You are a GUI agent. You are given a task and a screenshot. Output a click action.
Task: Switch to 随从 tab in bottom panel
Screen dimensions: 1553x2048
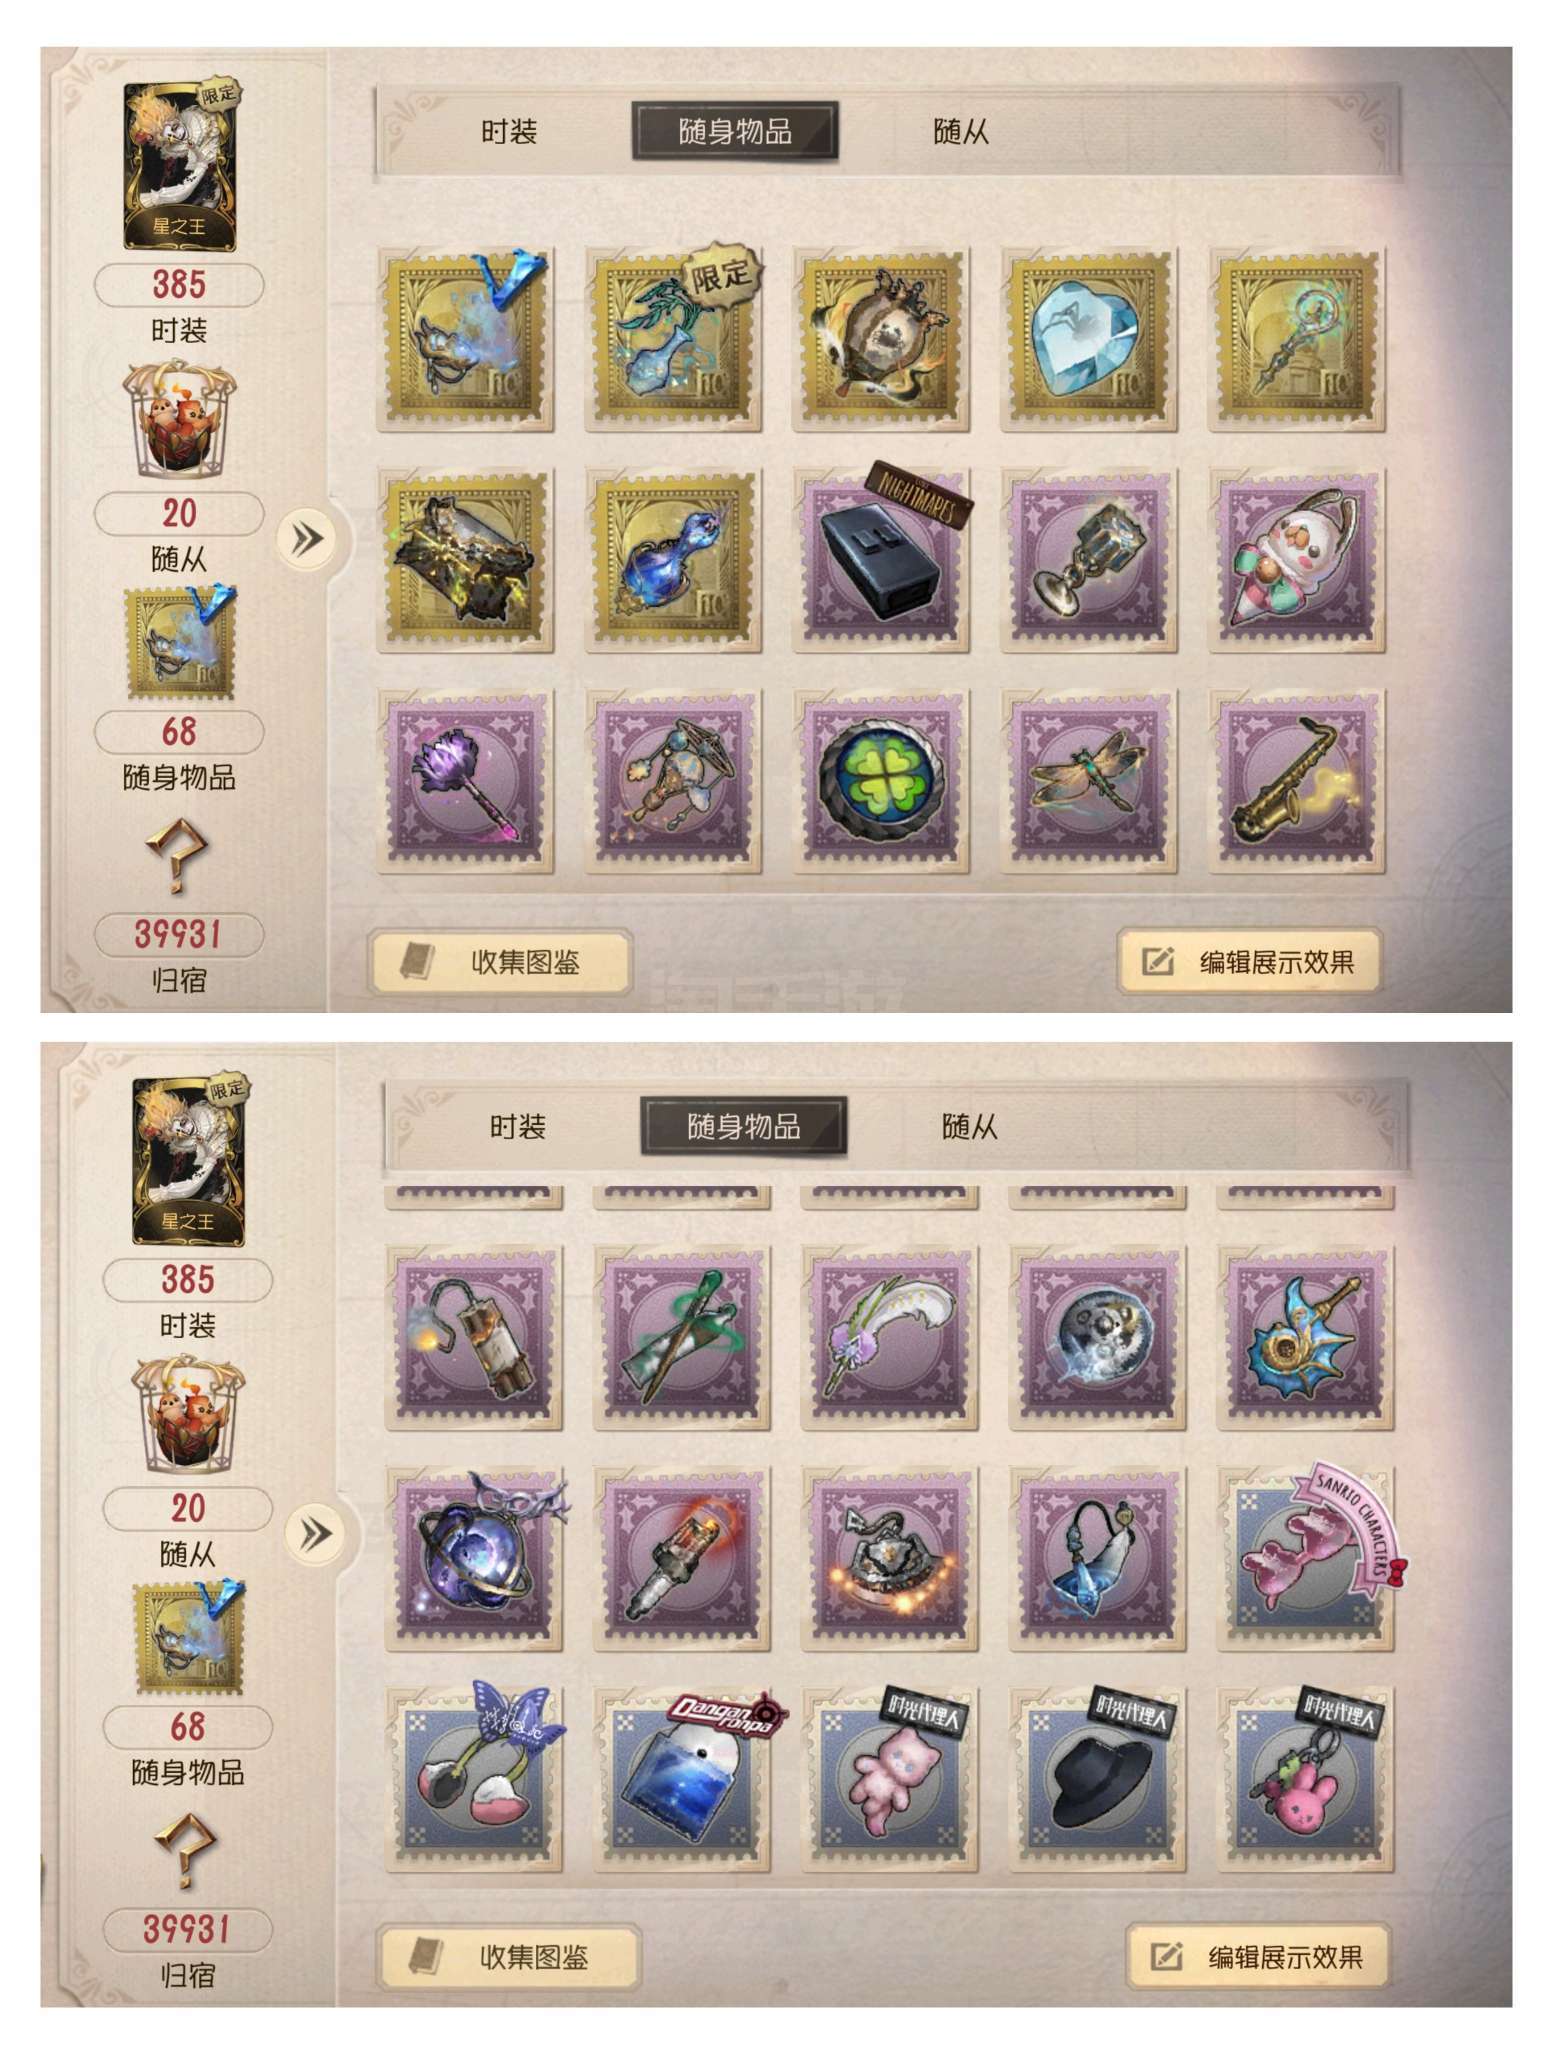(x=969, y=1127)
